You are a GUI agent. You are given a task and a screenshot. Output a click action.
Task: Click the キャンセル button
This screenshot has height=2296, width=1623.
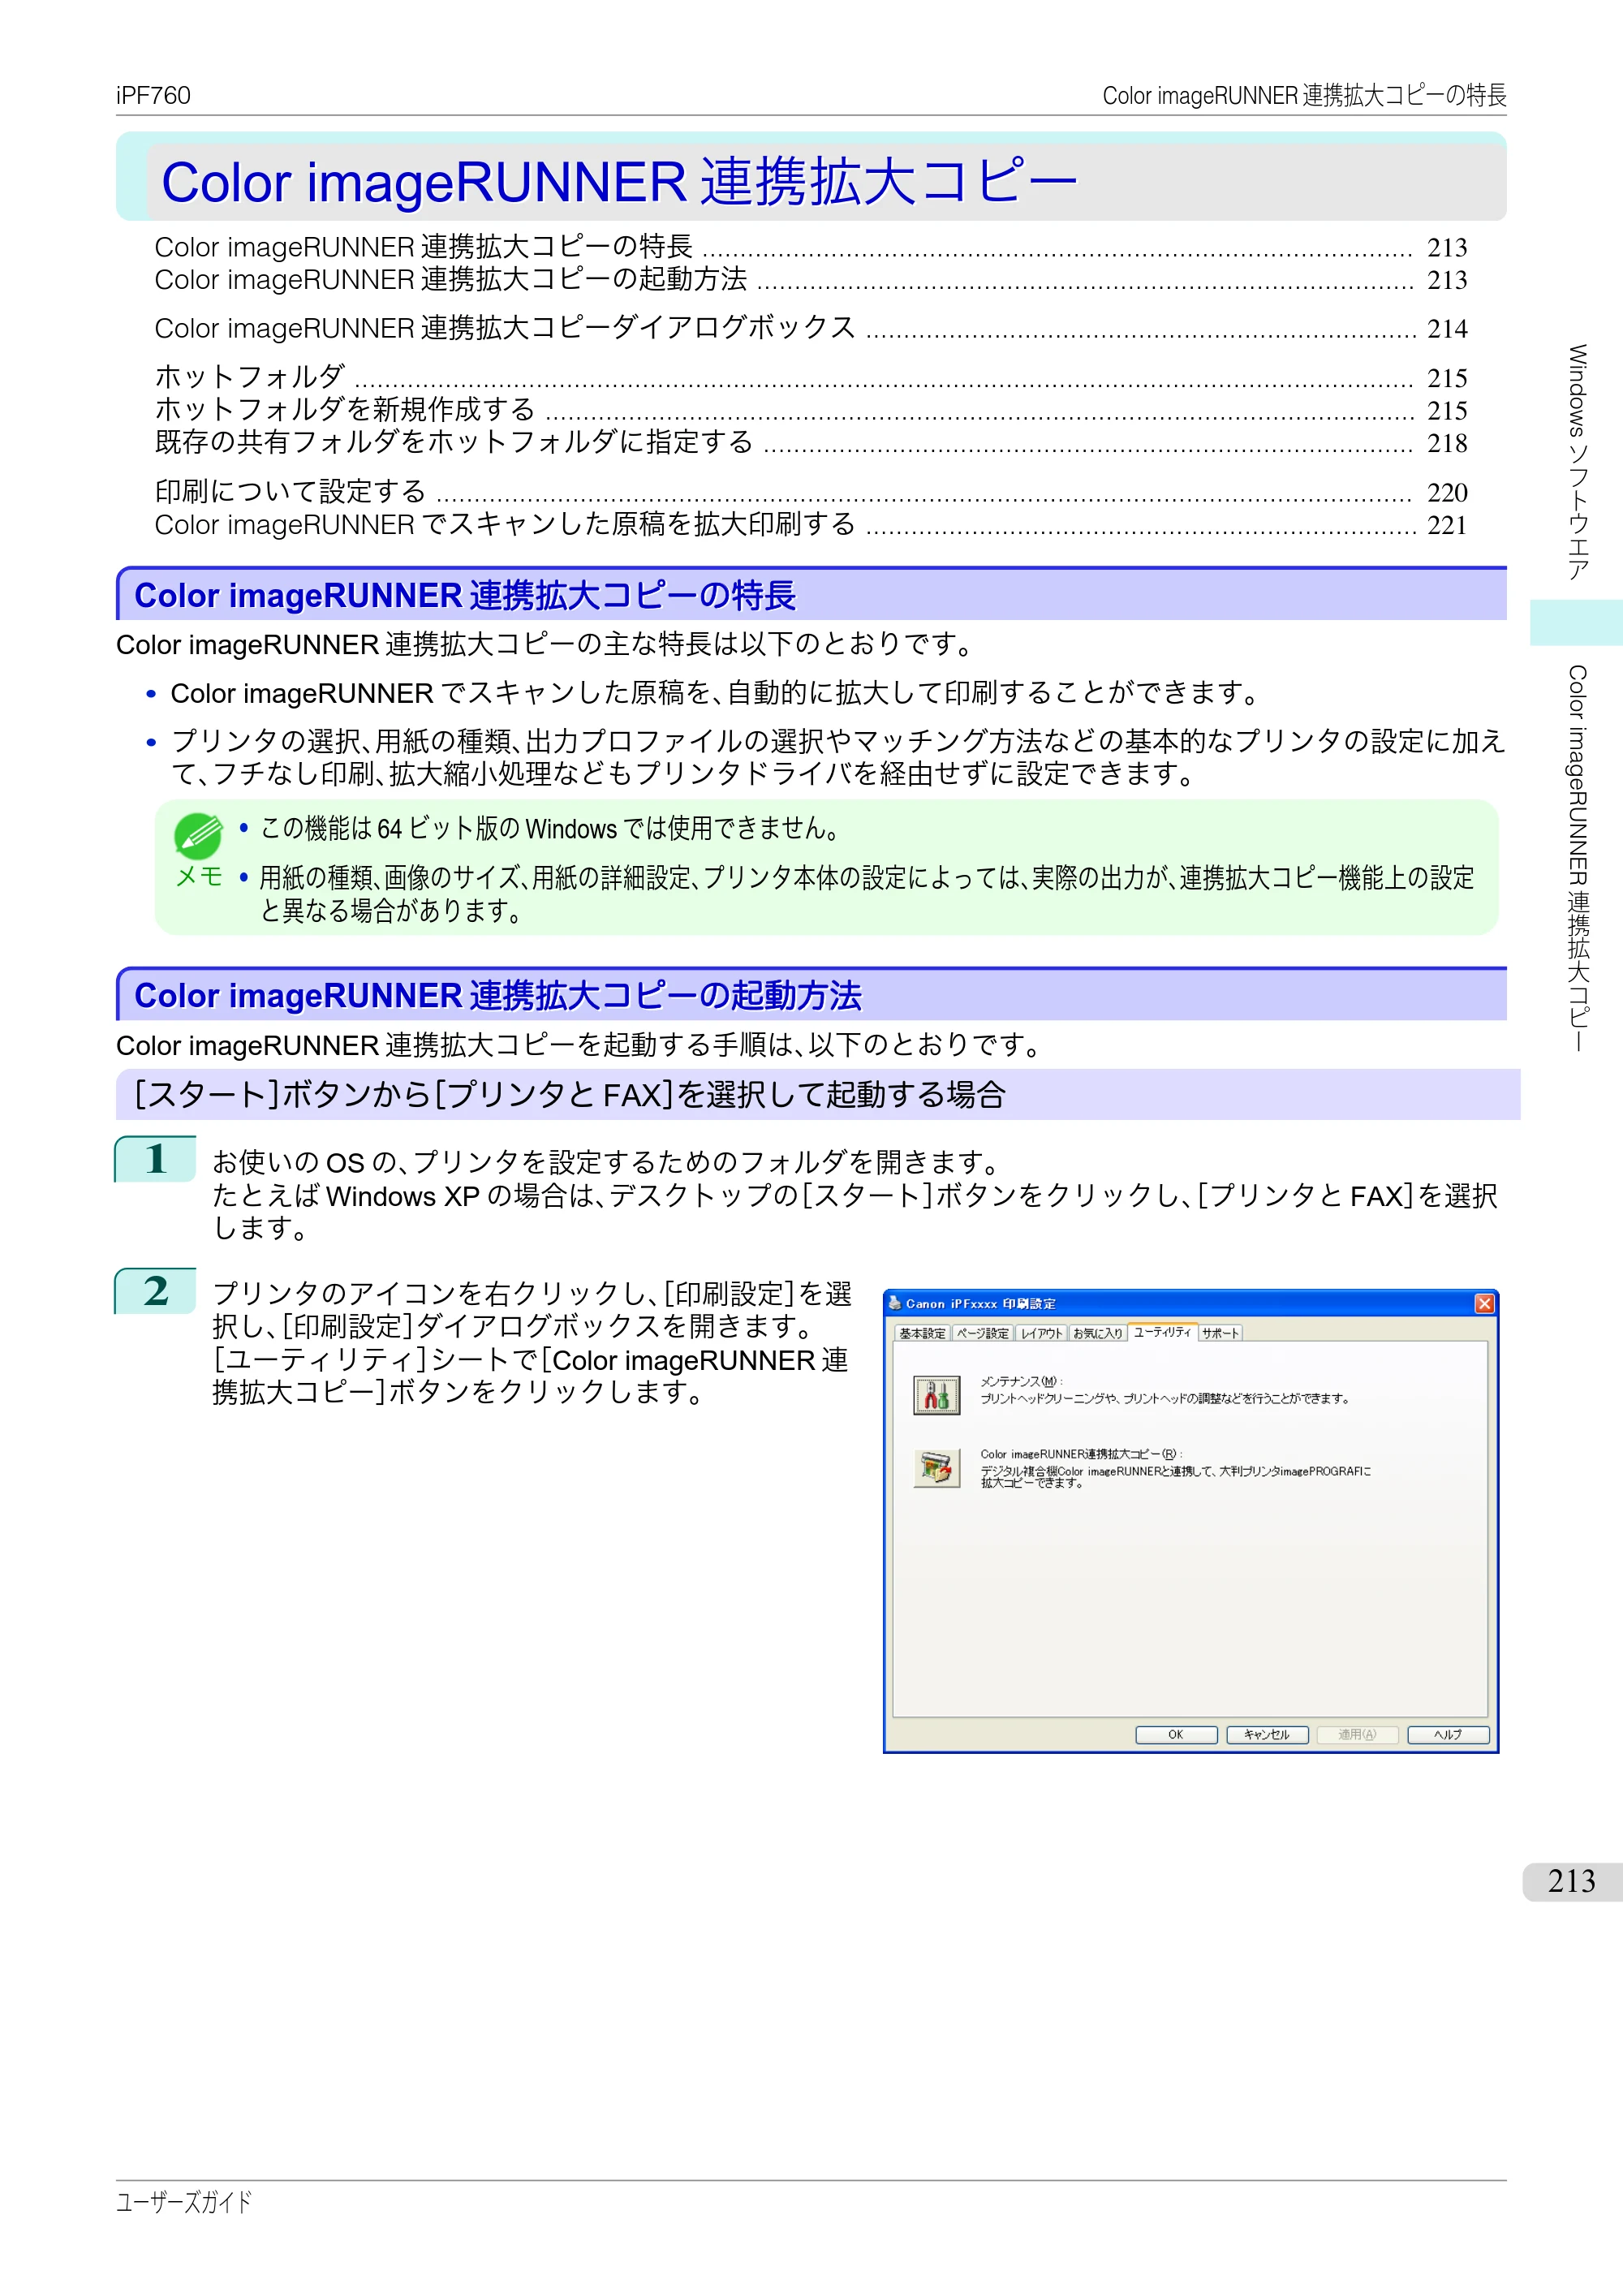1267,1735
